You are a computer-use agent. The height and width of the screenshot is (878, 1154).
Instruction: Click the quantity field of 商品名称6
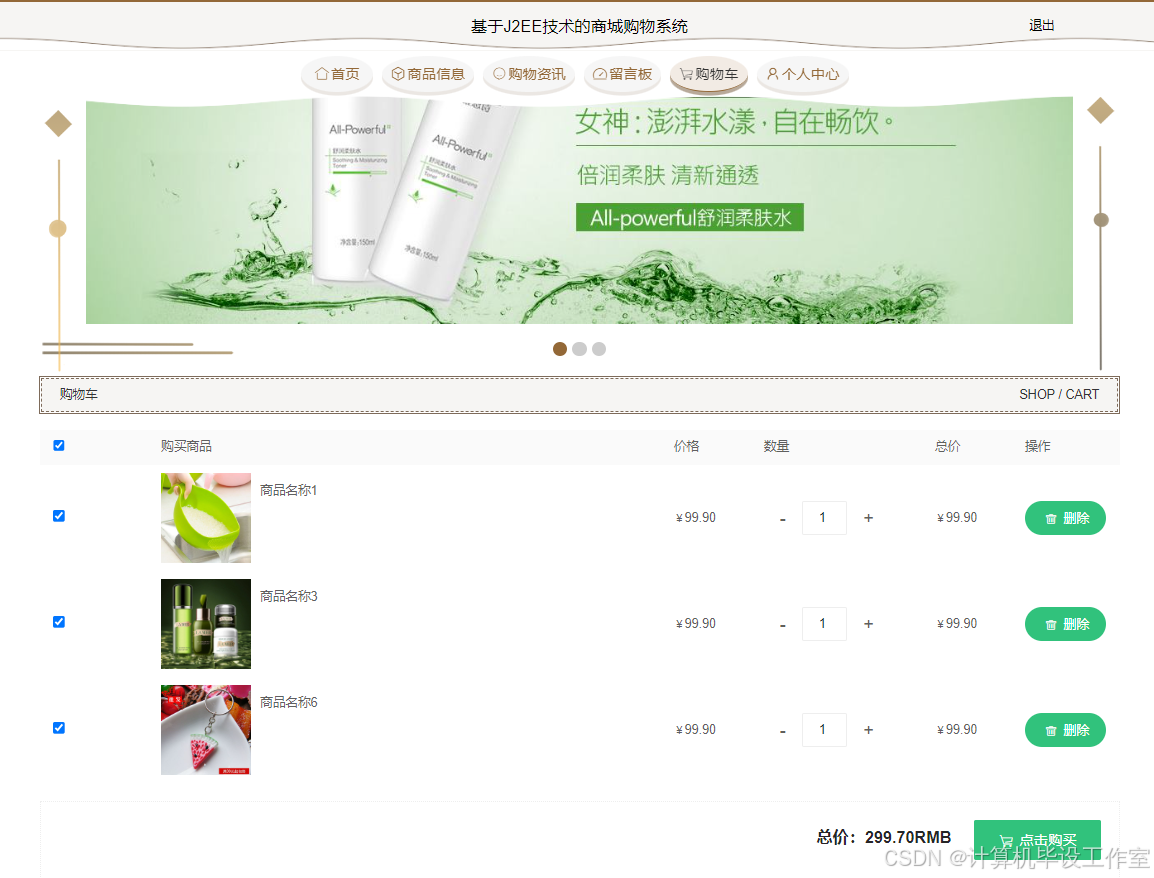[824, 730]
